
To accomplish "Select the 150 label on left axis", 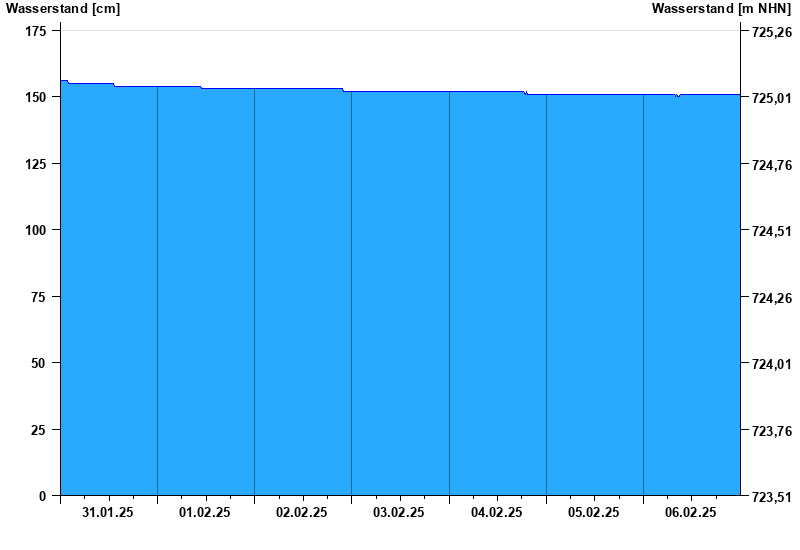I will point(36,97).
